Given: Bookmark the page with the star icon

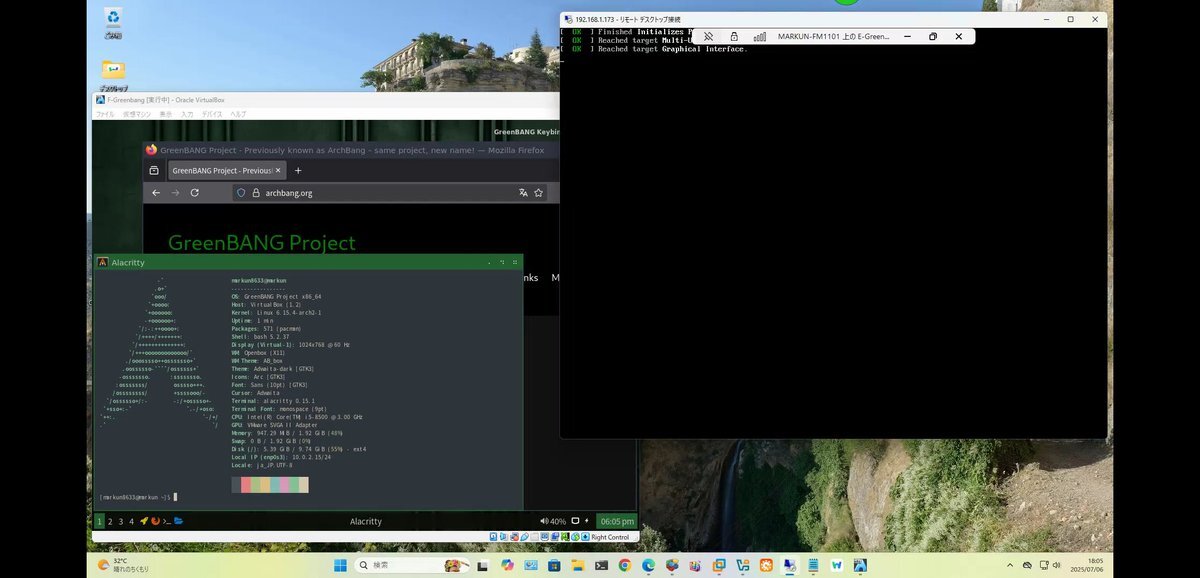Looking at the screenshot, I should tap(539, 193).
